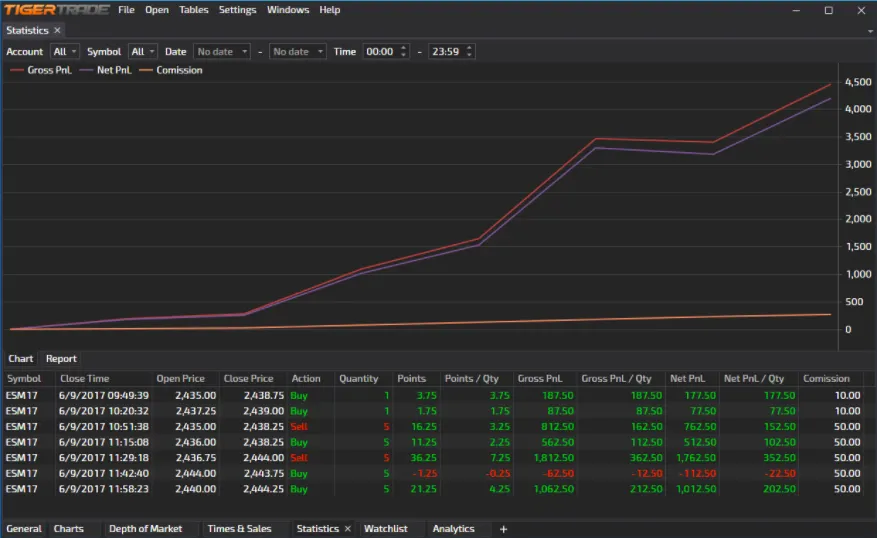Image resolution: width=877 pixels, height=538 pixels.
Task: Open the end date picker
Action: coord(297,51)
